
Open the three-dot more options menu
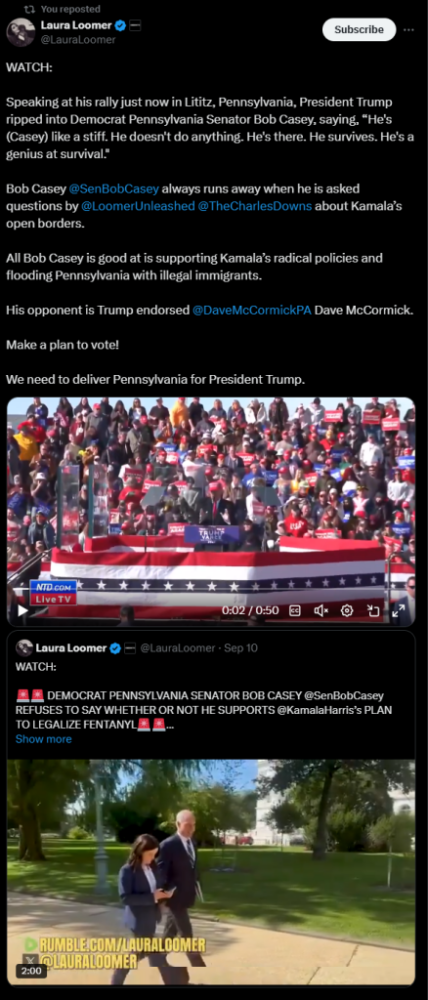408,29
